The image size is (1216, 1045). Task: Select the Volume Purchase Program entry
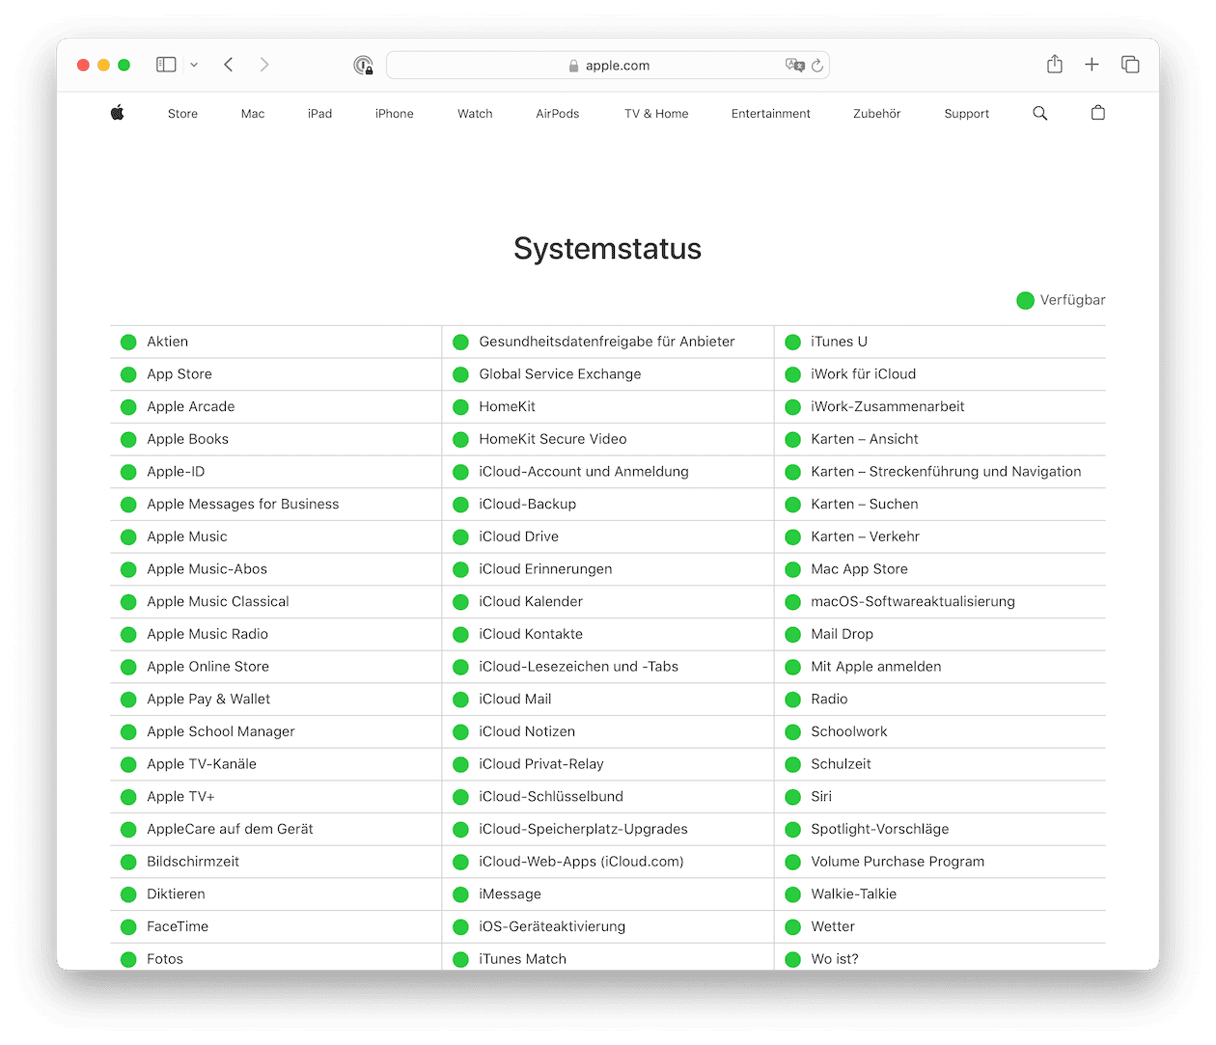pyautogui.click(x=940, y=862)
